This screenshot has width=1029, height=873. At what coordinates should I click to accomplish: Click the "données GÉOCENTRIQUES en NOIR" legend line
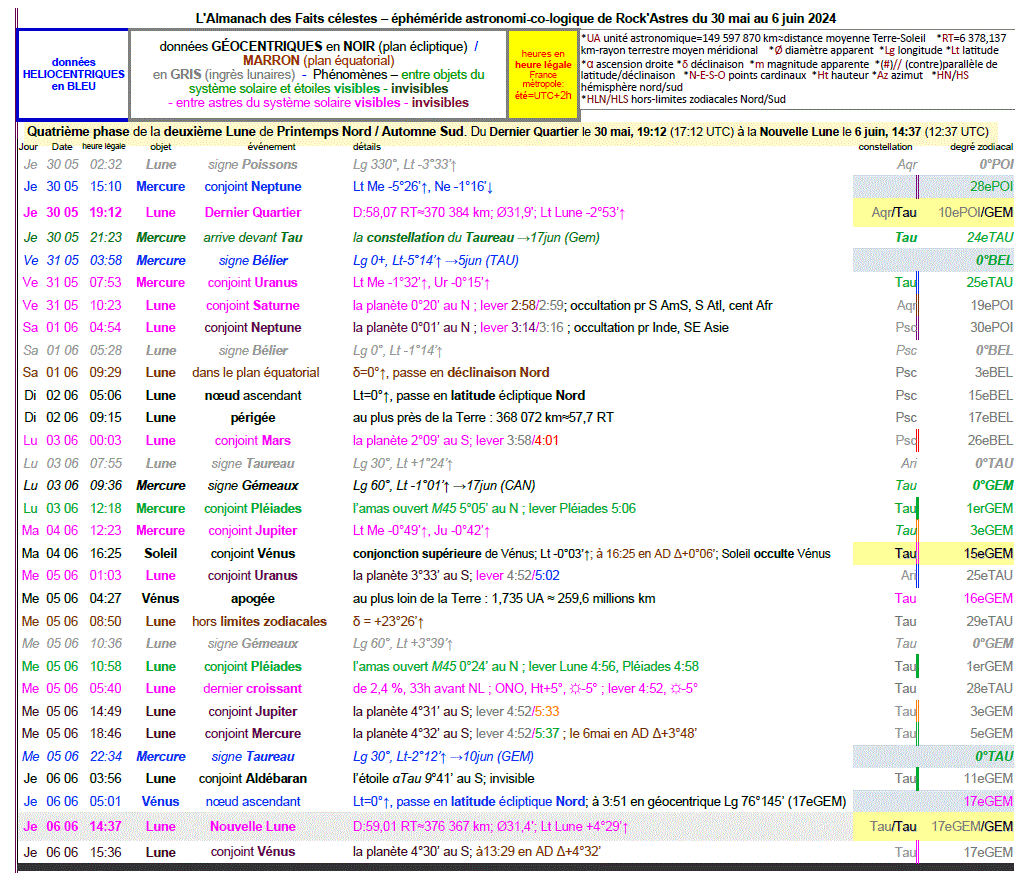point(319,47)
